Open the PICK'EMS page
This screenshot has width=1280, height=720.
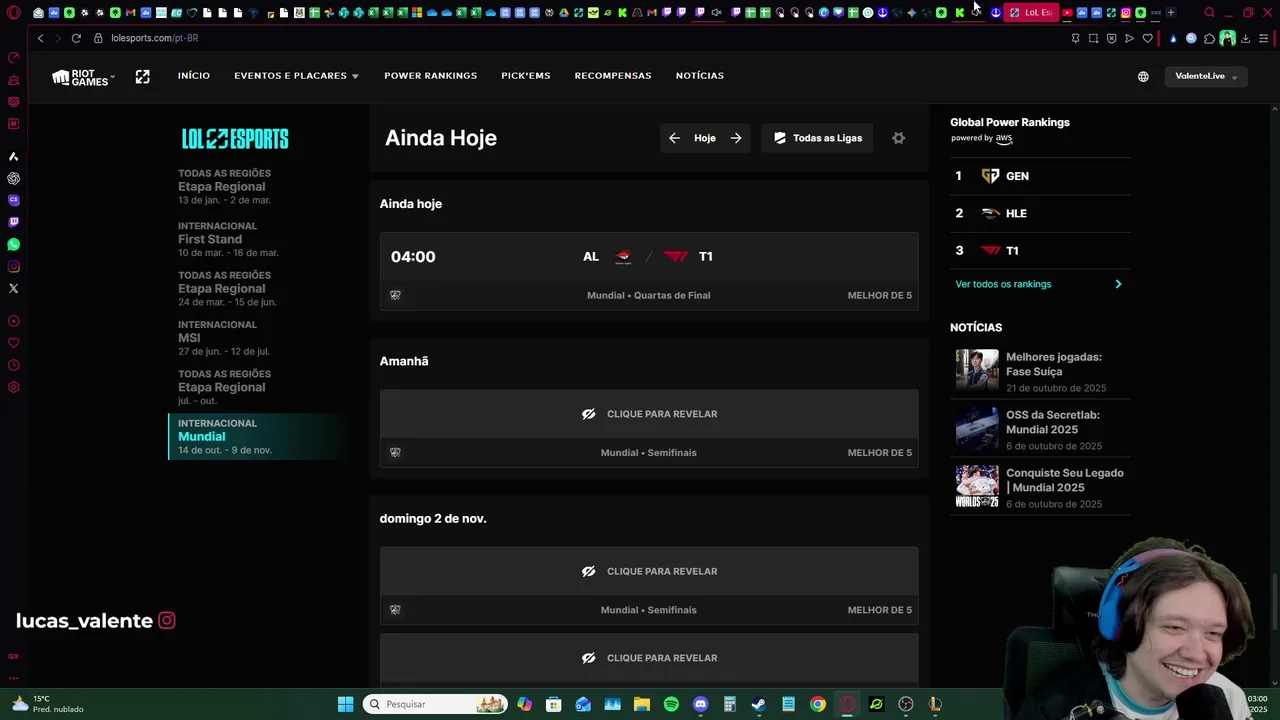[x=526, y=76]
